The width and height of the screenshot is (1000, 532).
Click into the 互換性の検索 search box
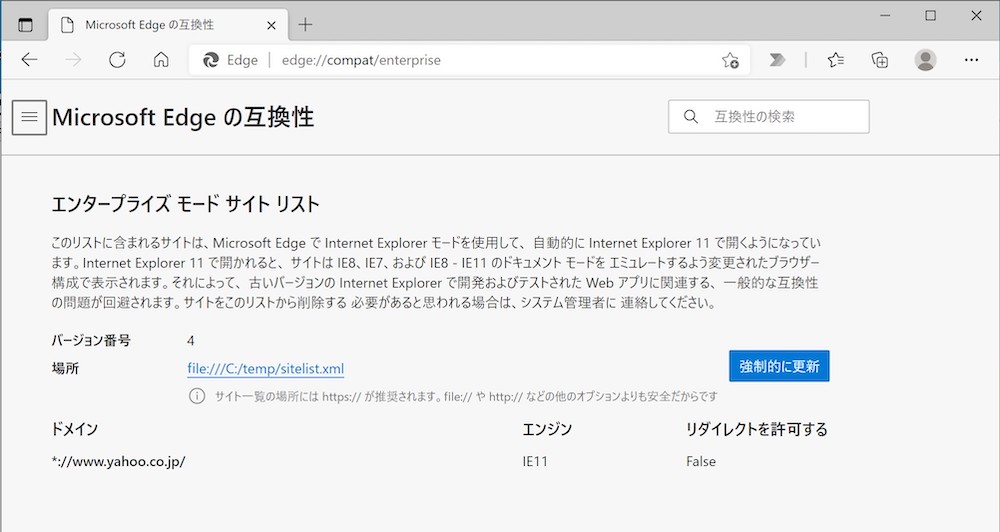point(768,117)
